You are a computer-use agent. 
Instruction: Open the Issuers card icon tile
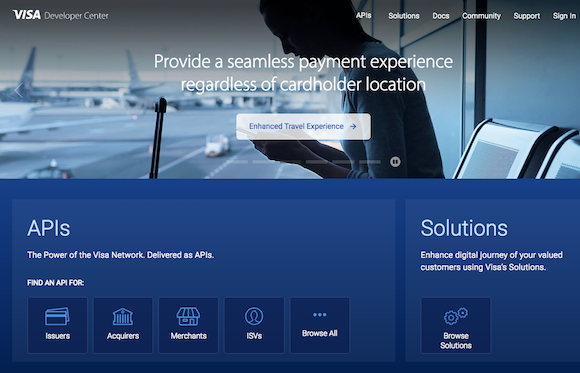57,325
